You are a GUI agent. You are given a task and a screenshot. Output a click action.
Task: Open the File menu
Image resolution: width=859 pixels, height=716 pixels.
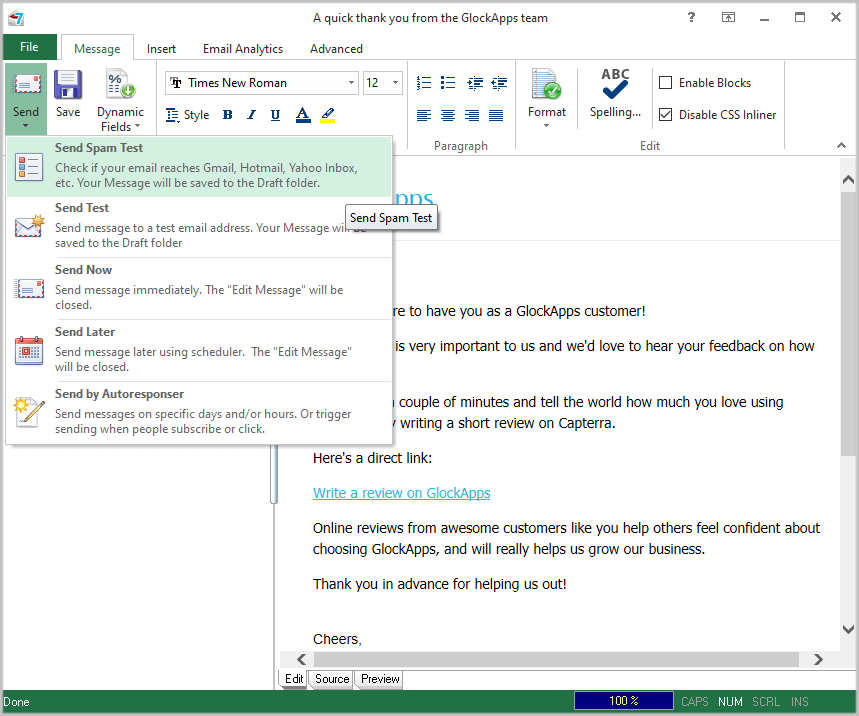(30, 47)
